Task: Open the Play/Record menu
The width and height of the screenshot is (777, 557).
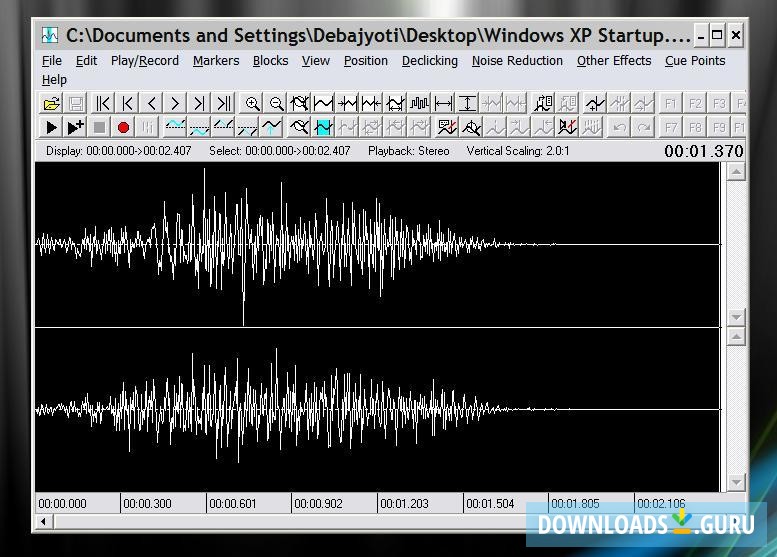Action: tap(145, 60)
